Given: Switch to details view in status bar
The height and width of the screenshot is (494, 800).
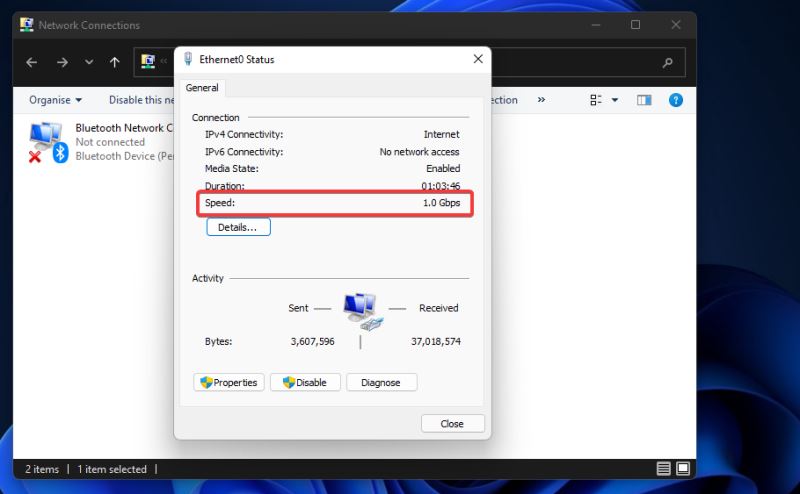Looking at the screenshot, I should 664,469.
